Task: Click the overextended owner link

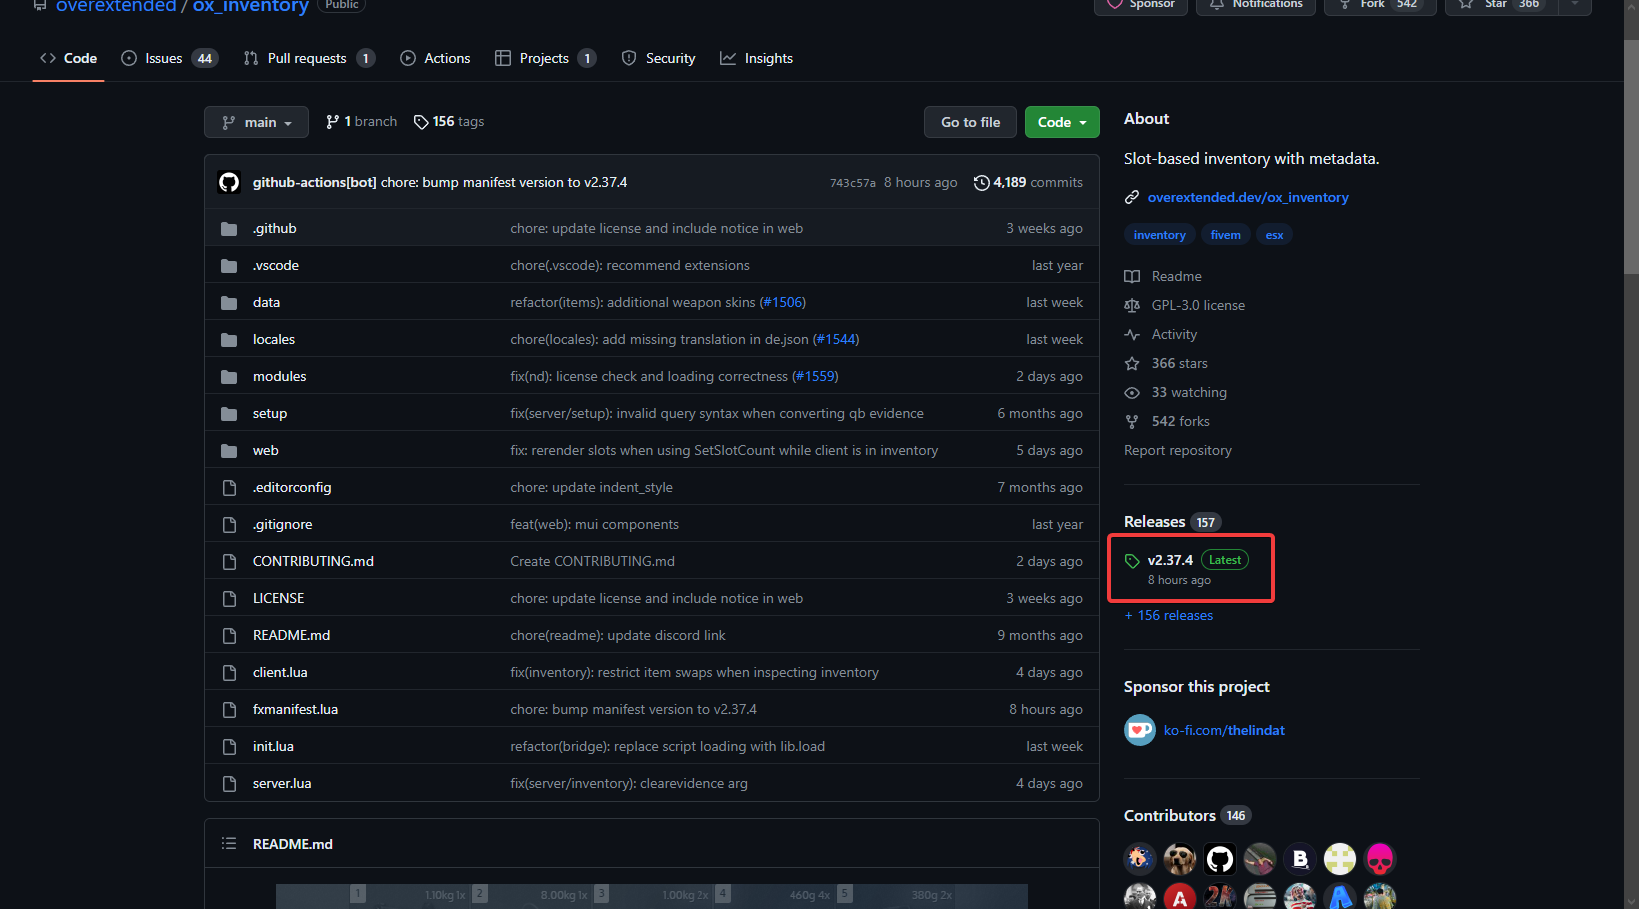Action: pyautogui.click(x=116, y=6)
